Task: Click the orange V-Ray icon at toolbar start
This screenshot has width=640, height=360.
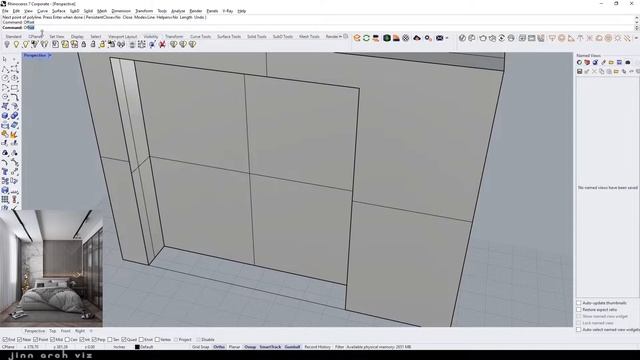Action: [x=357, y=38]
